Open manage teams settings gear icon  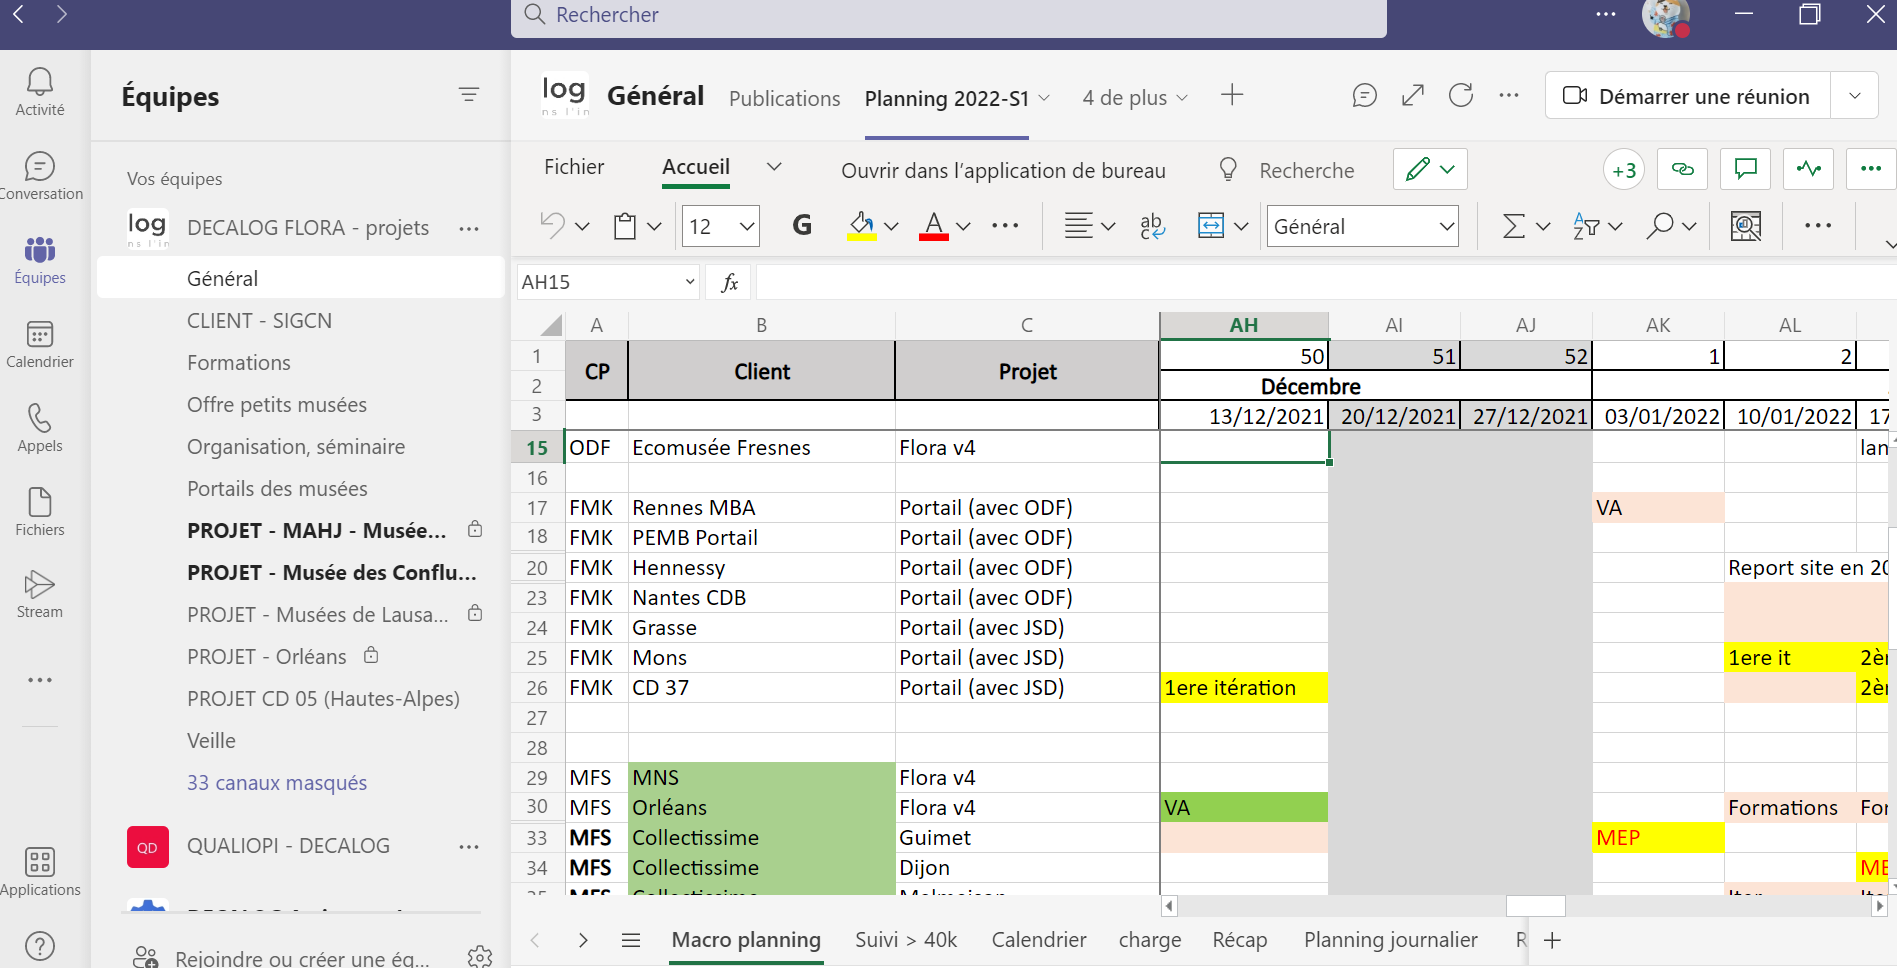(480, 957)
